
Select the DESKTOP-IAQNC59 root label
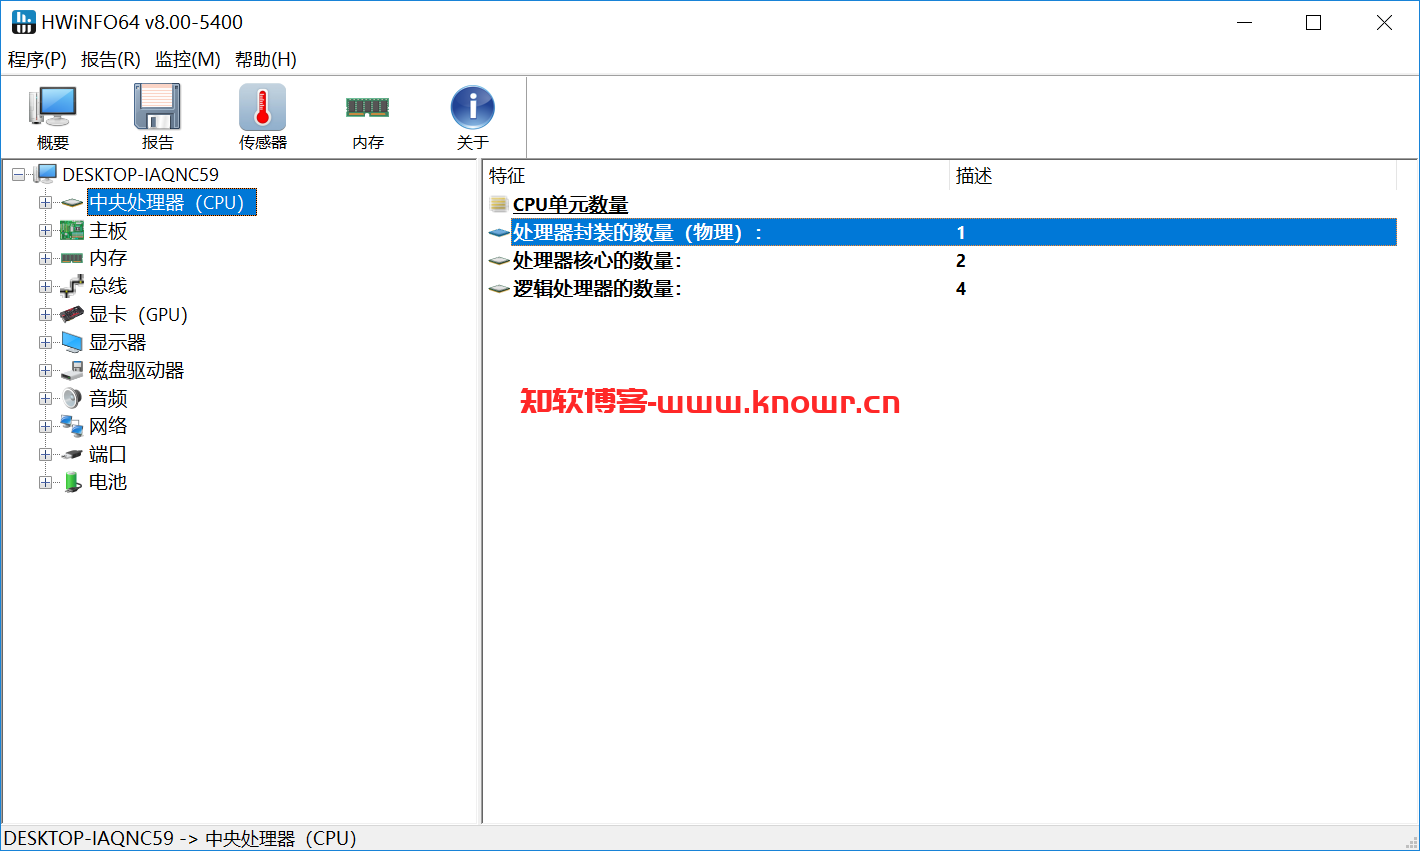click(141, 175)
